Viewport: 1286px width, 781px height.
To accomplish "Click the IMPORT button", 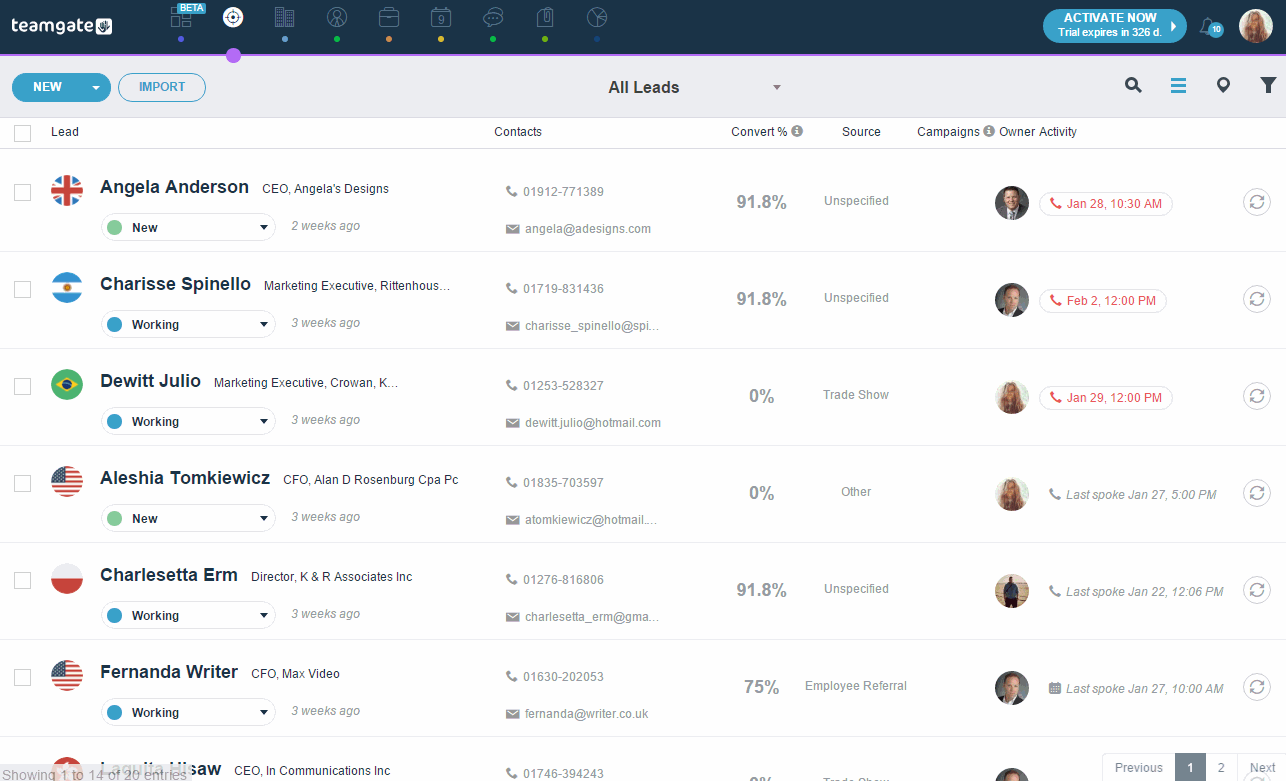I will [162, 88].
